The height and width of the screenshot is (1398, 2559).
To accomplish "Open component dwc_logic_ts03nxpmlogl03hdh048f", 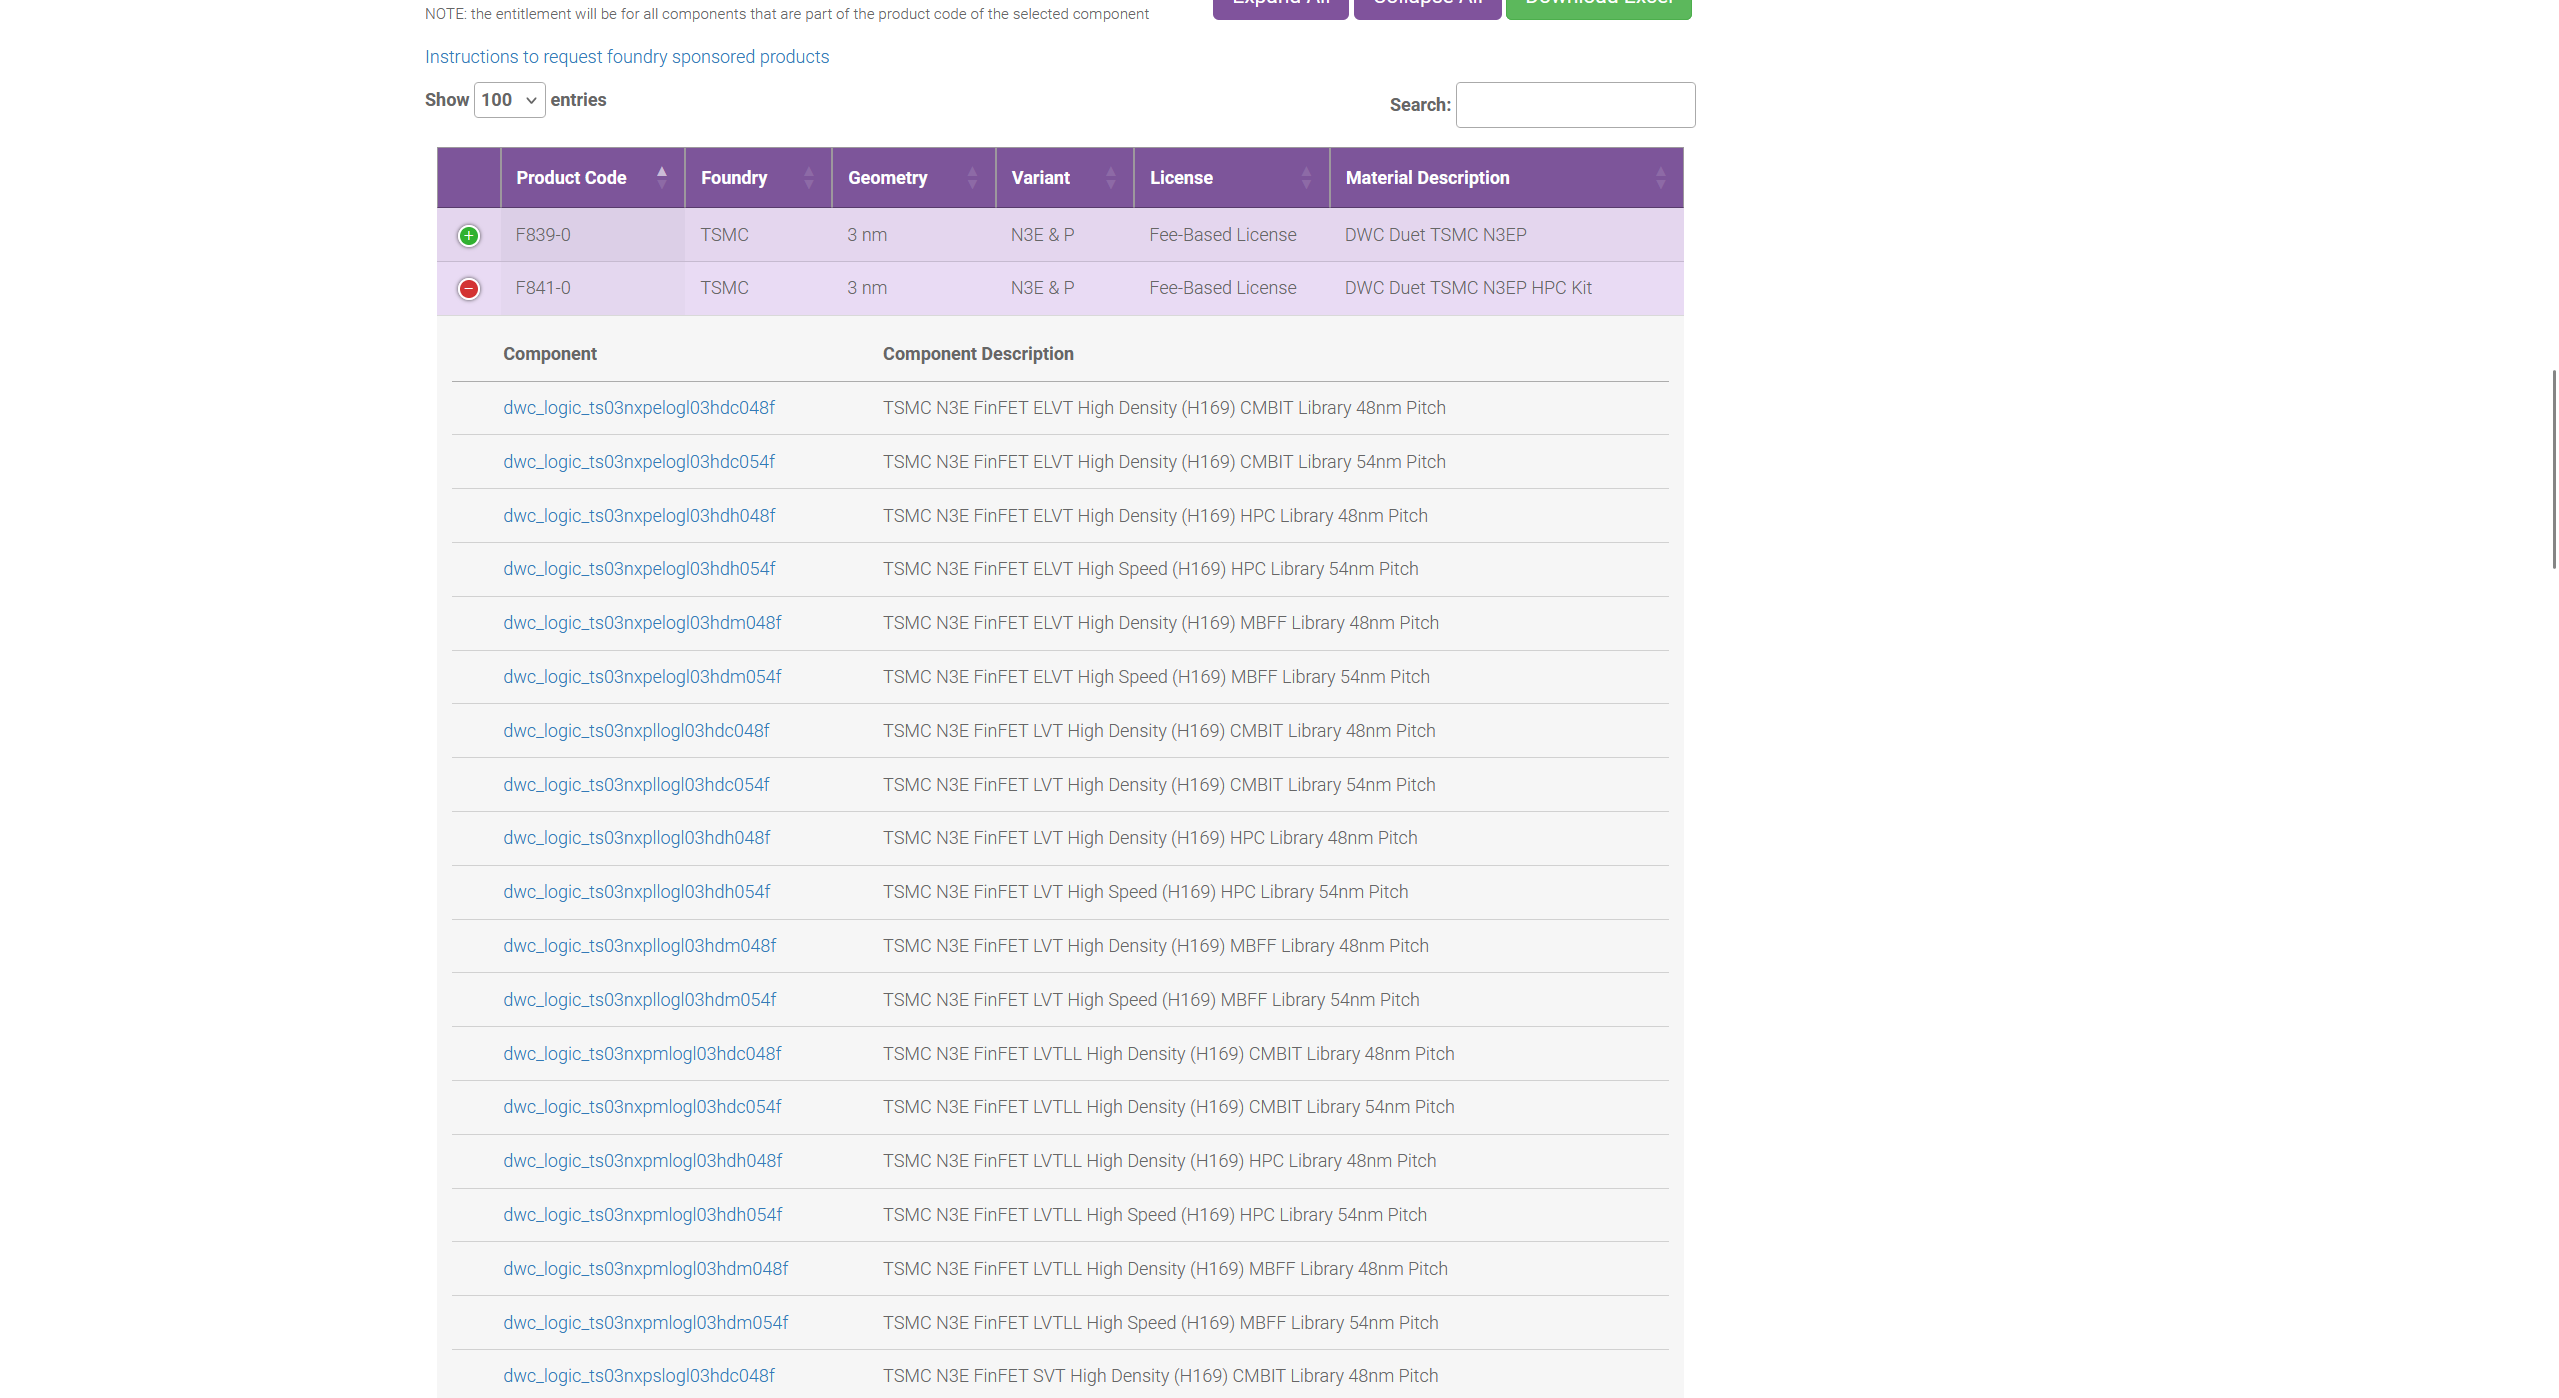I will [643, 1161].
